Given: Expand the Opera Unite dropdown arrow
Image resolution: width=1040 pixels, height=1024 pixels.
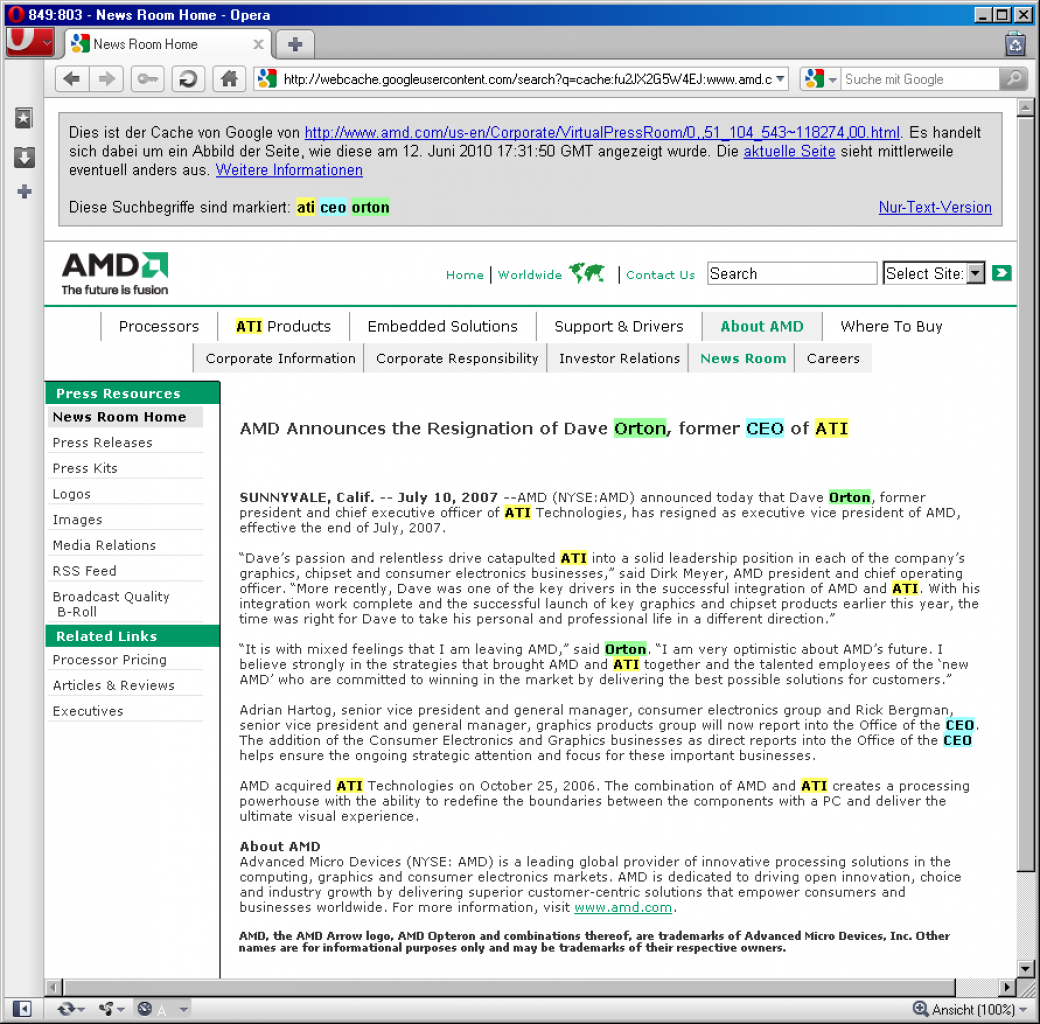Looking at the screenshot, I should coord(121,1009).
